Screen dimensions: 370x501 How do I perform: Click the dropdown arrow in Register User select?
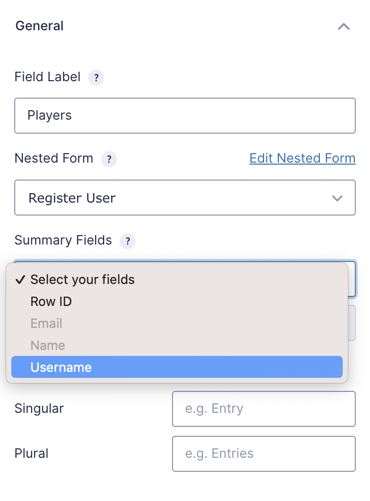[x=337, y=198]
